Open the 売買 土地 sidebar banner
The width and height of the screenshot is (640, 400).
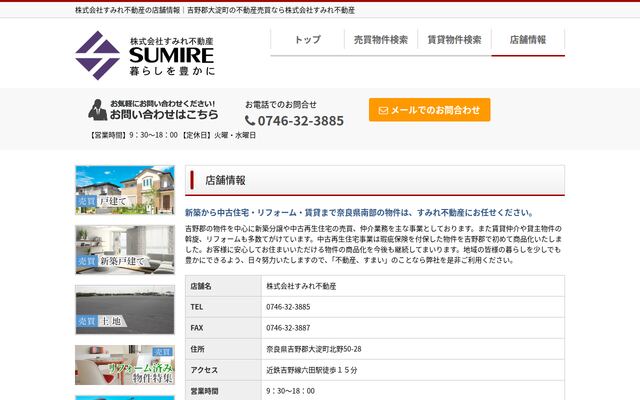pos(125,310)
